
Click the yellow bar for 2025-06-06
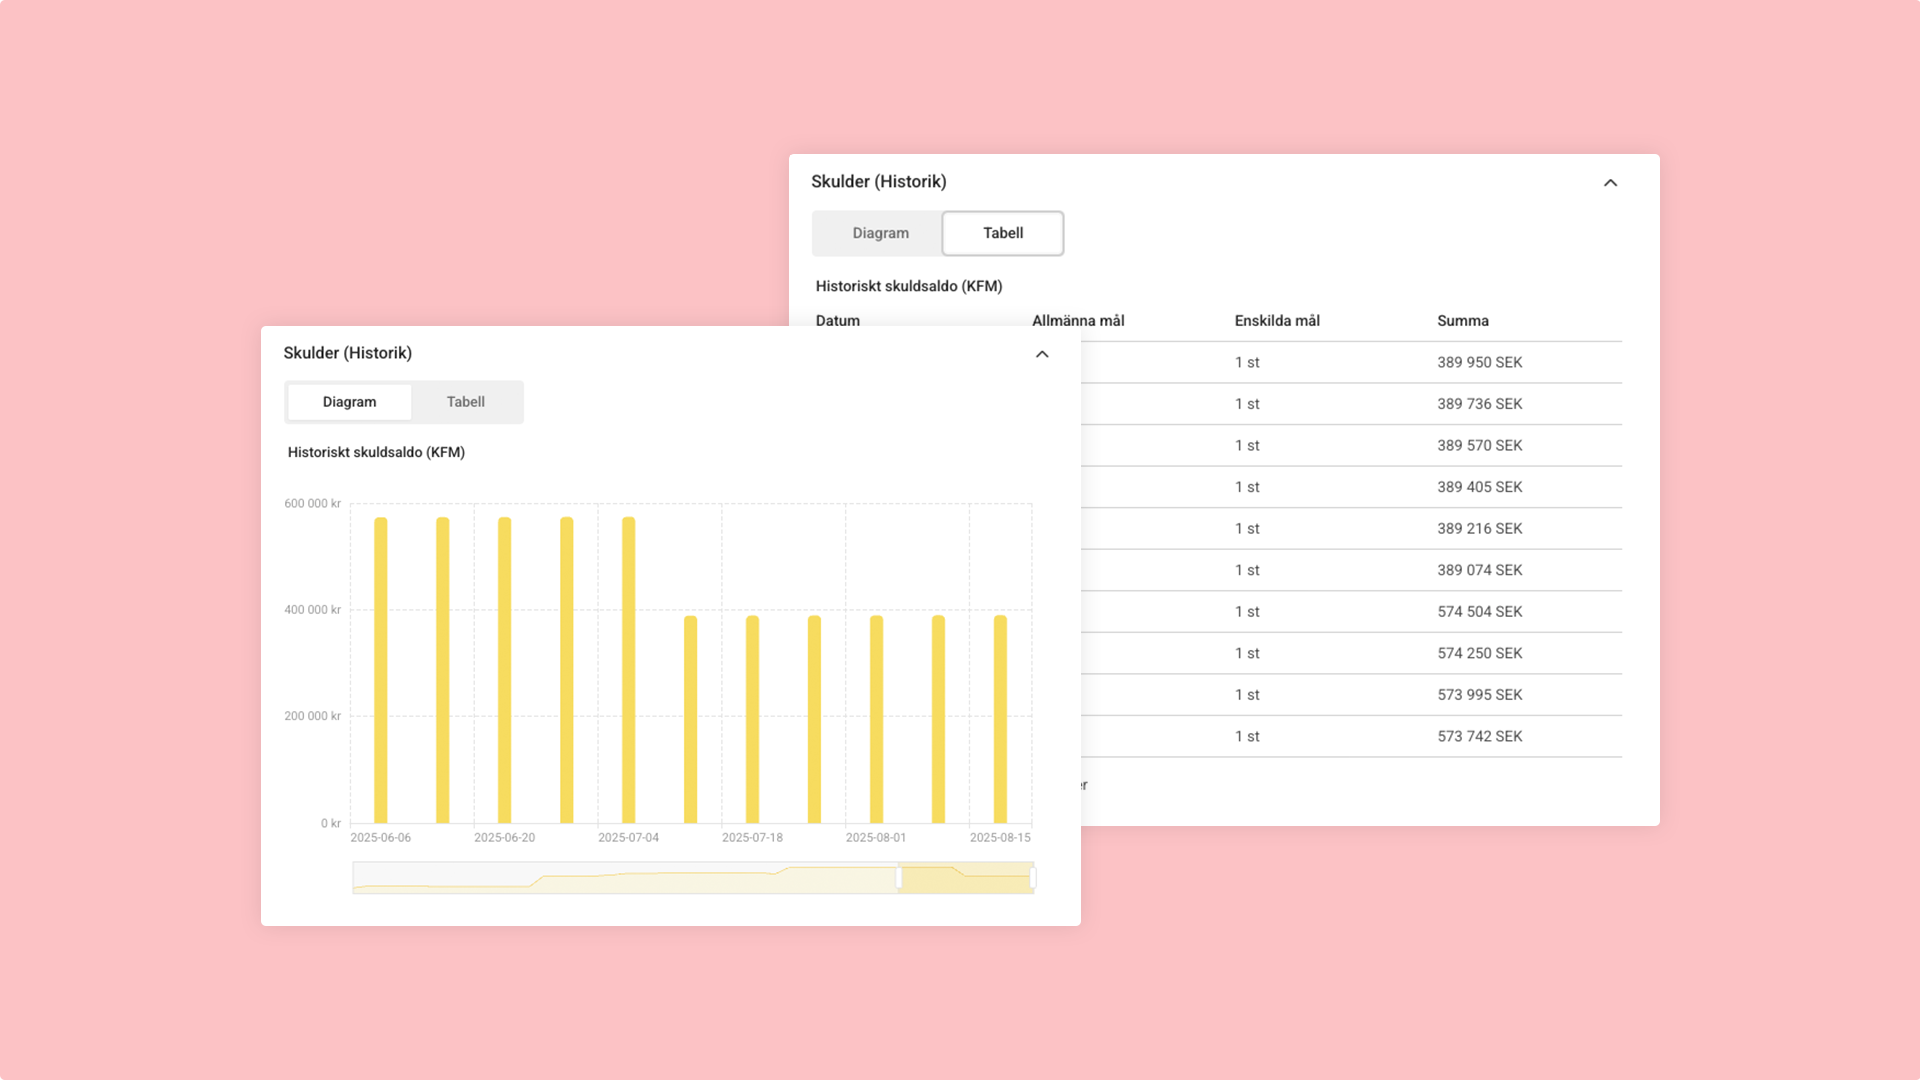point(381,670)
